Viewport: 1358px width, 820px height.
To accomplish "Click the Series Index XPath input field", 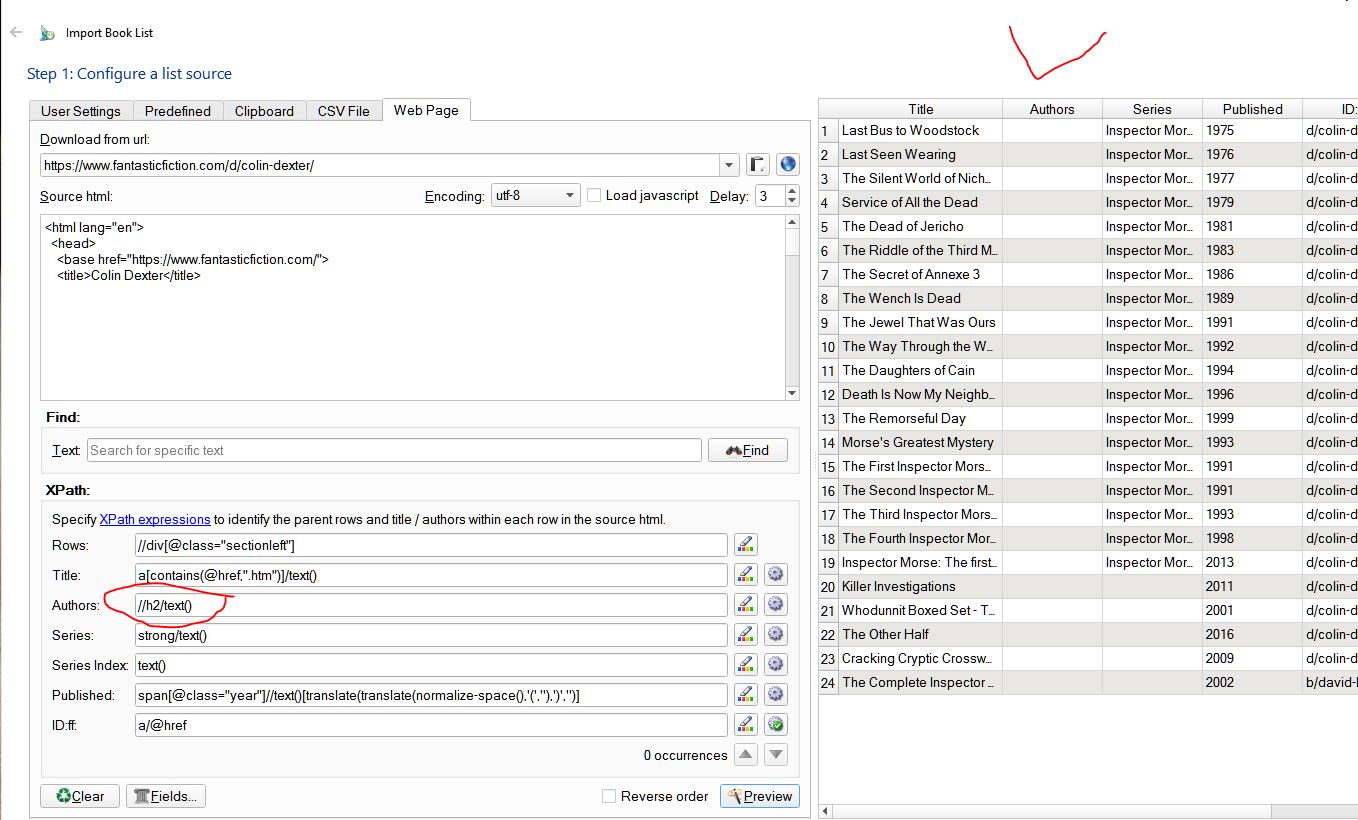I will pos(430,665).
